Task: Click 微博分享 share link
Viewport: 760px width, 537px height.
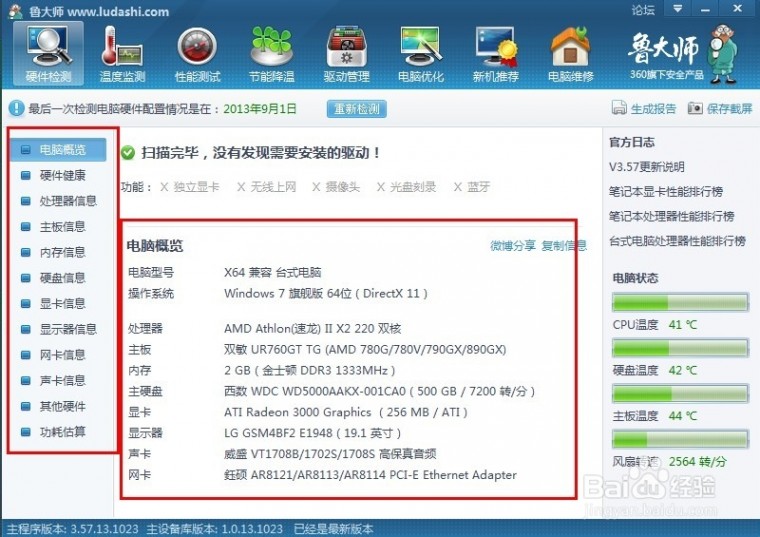Action: pyautogui.click(x=513, y=246)
